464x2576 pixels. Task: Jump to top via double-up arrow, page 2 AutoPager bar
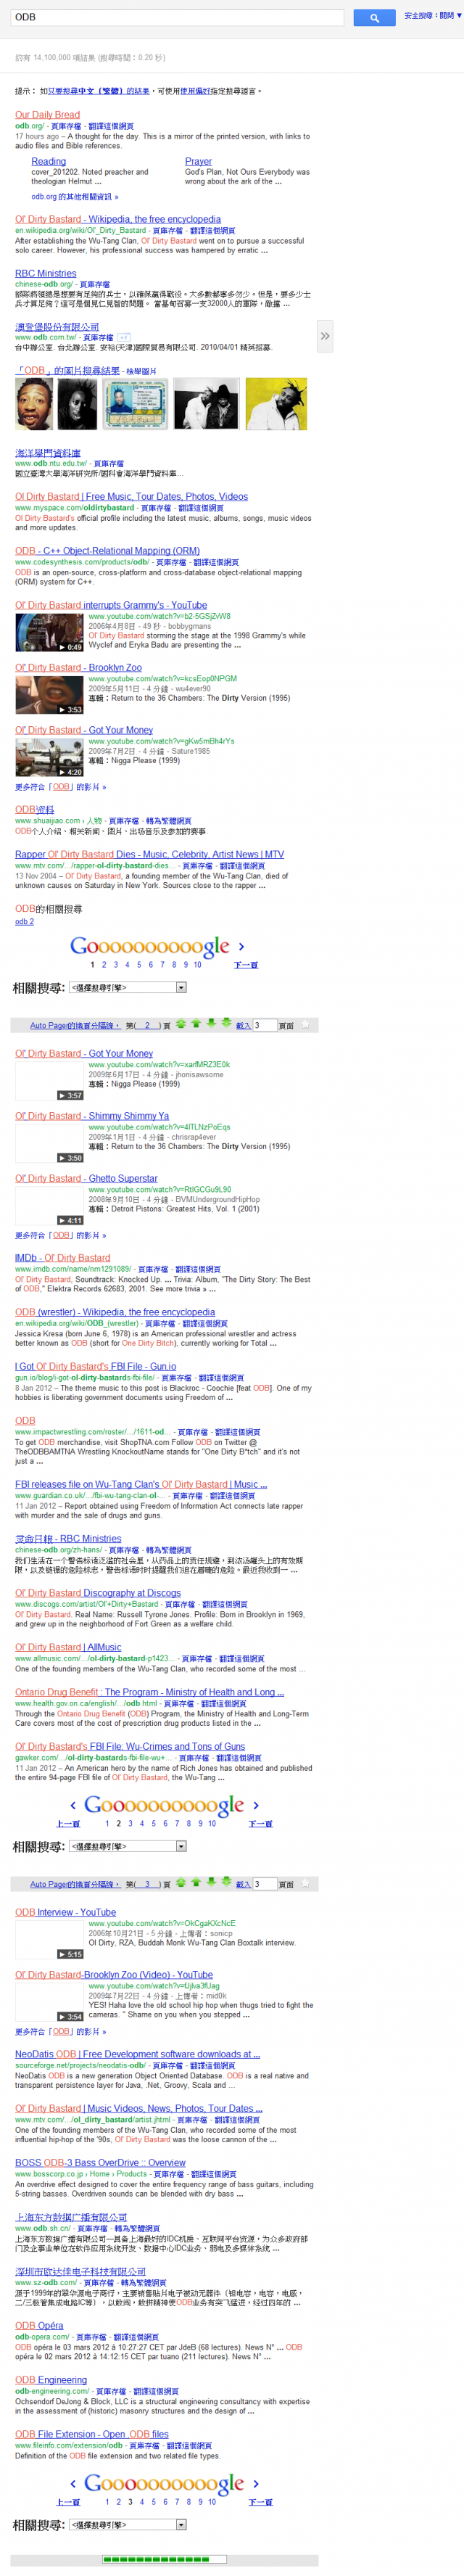pyautogui.click(x=181, y=1024)
